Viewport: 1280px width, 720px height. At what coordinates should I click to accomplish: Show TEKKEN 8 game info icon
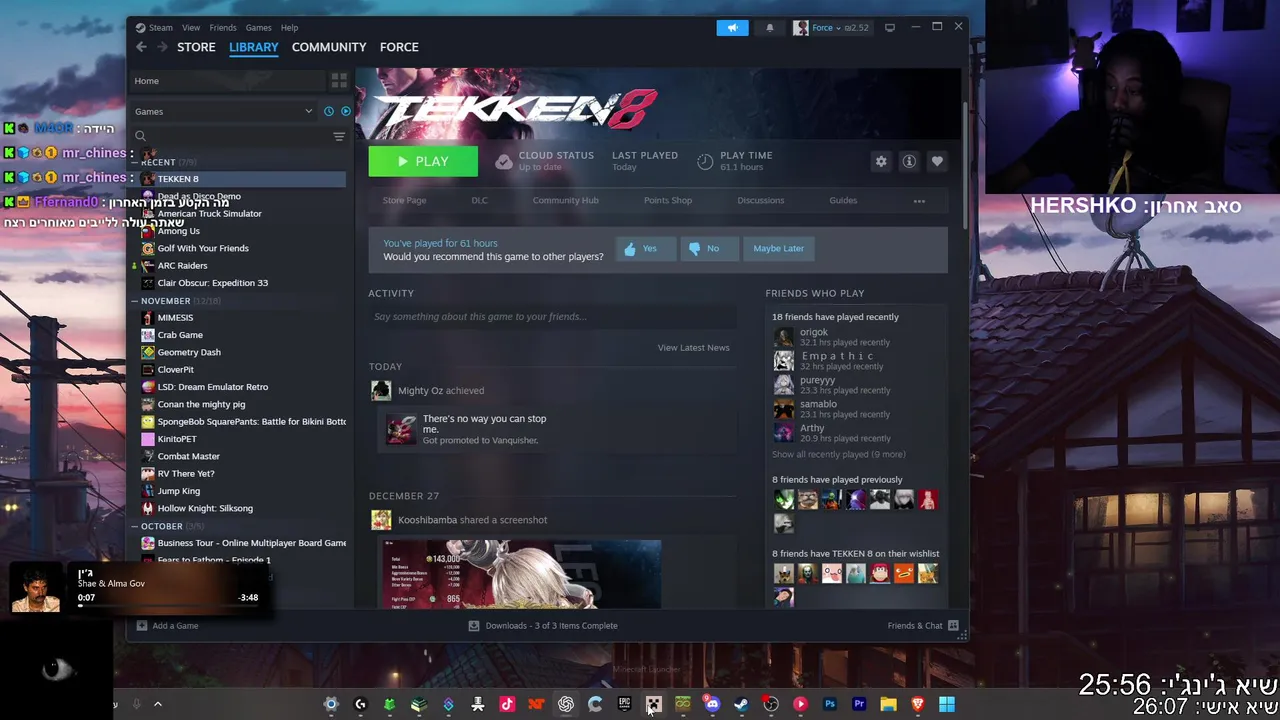(909, 162)
